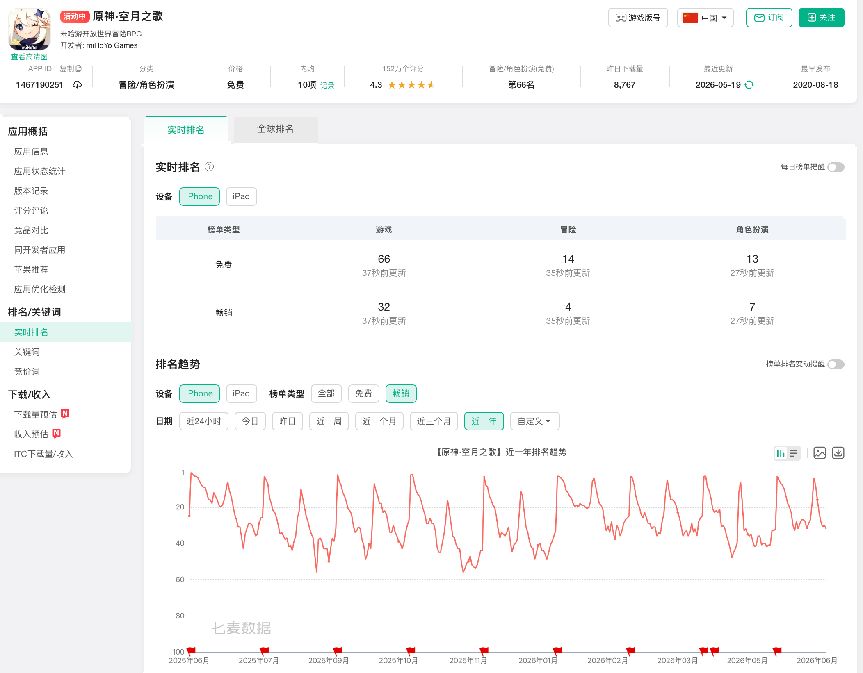Image resolution: width=863 pixels, height=673 pixels.
Task: Open the China country dropdown
Action: (705, 18)
